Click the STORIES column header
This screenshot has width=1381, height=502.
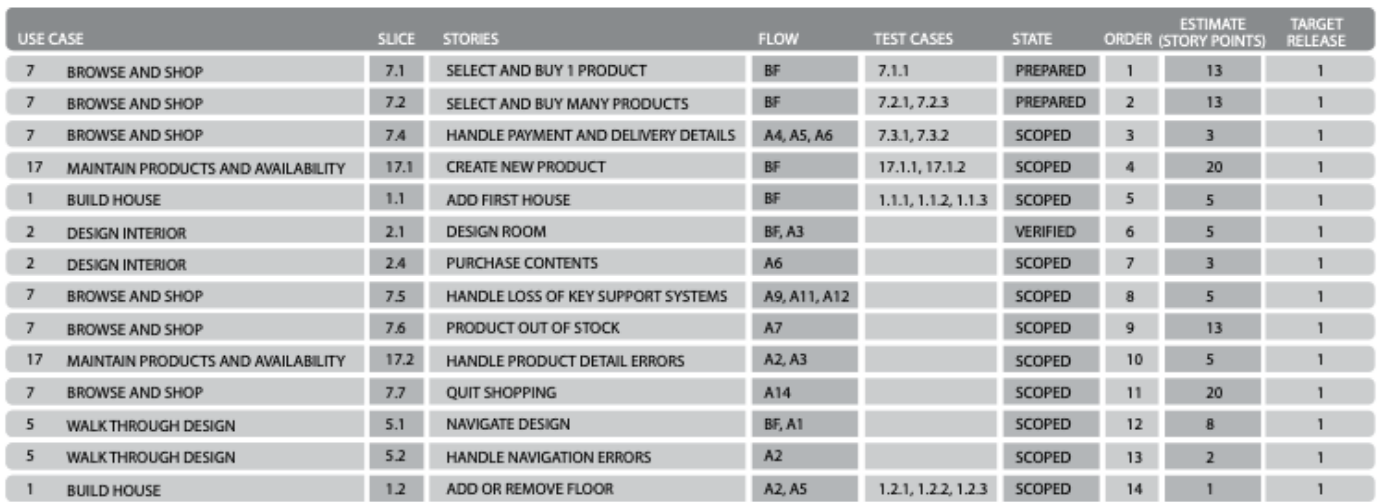coord(470,39)
